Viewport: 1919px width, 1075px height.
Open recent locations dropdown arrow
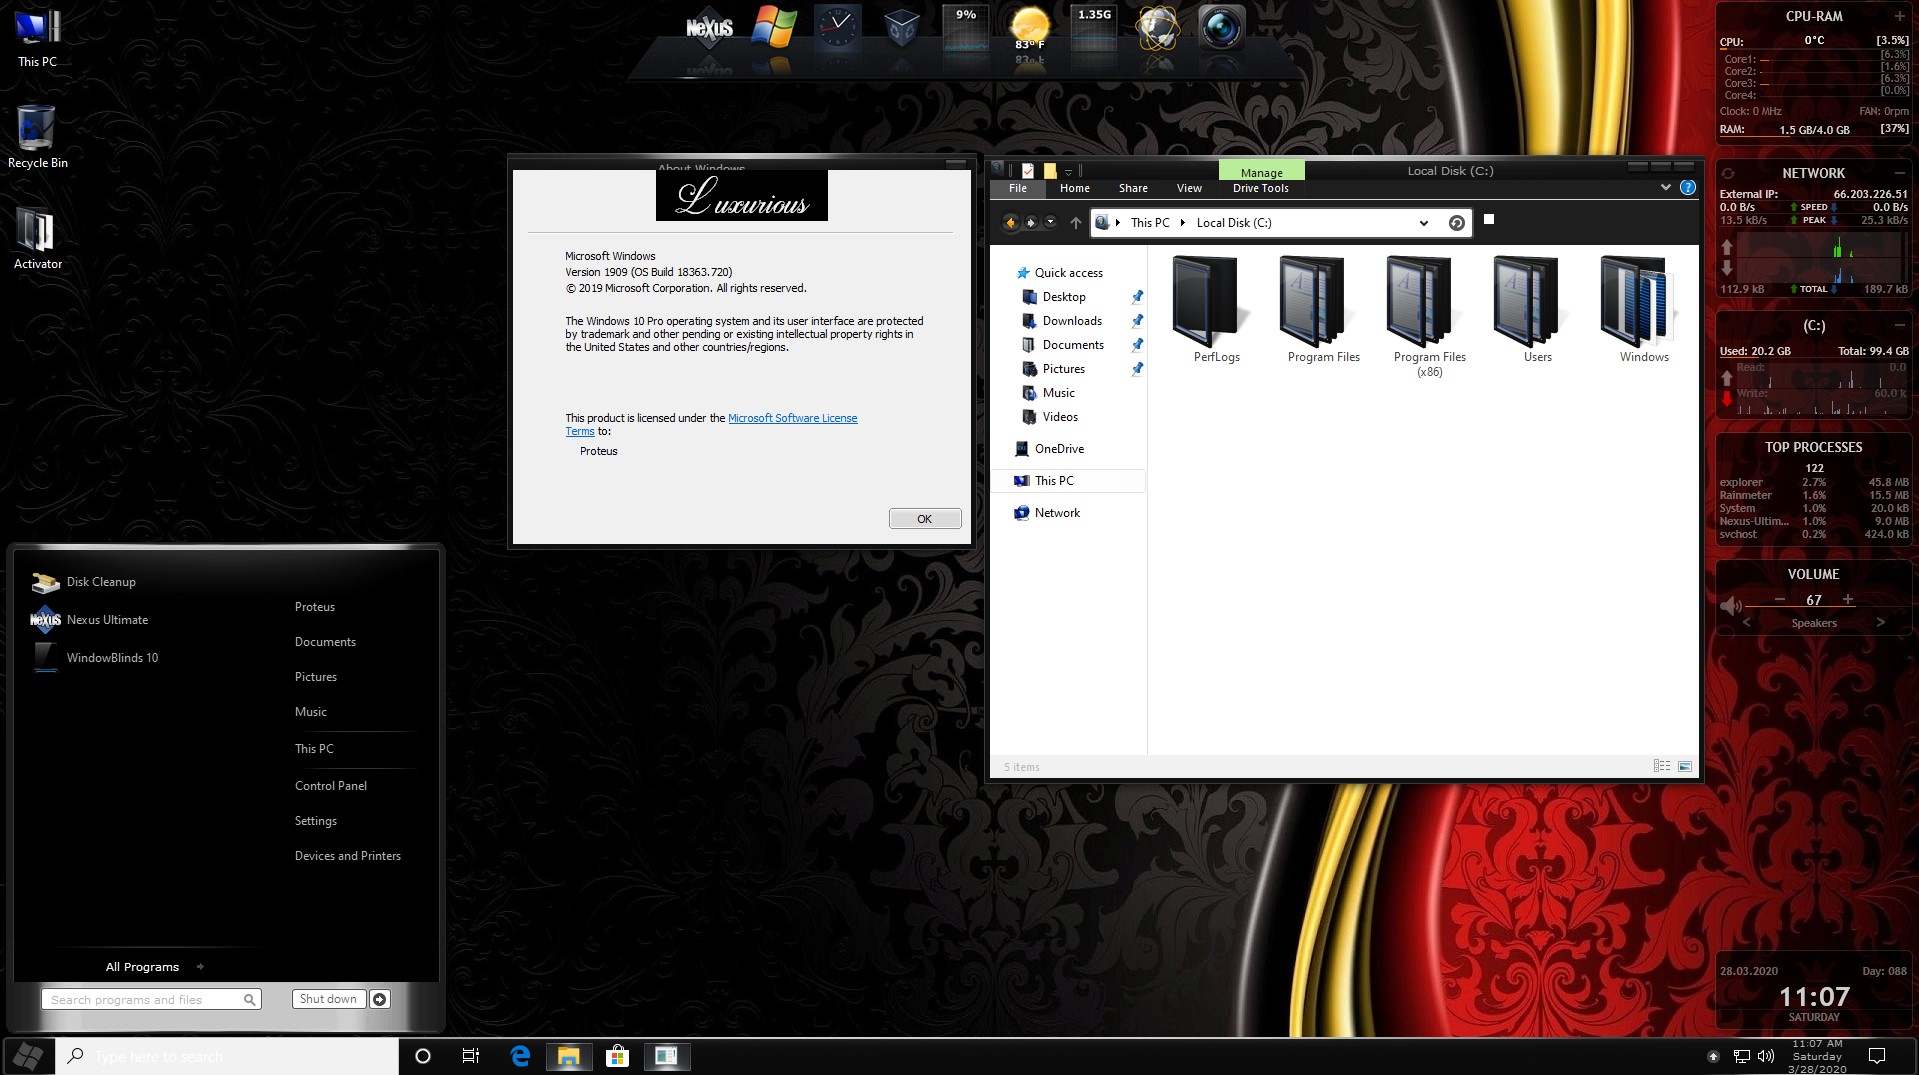[1050, 222]
